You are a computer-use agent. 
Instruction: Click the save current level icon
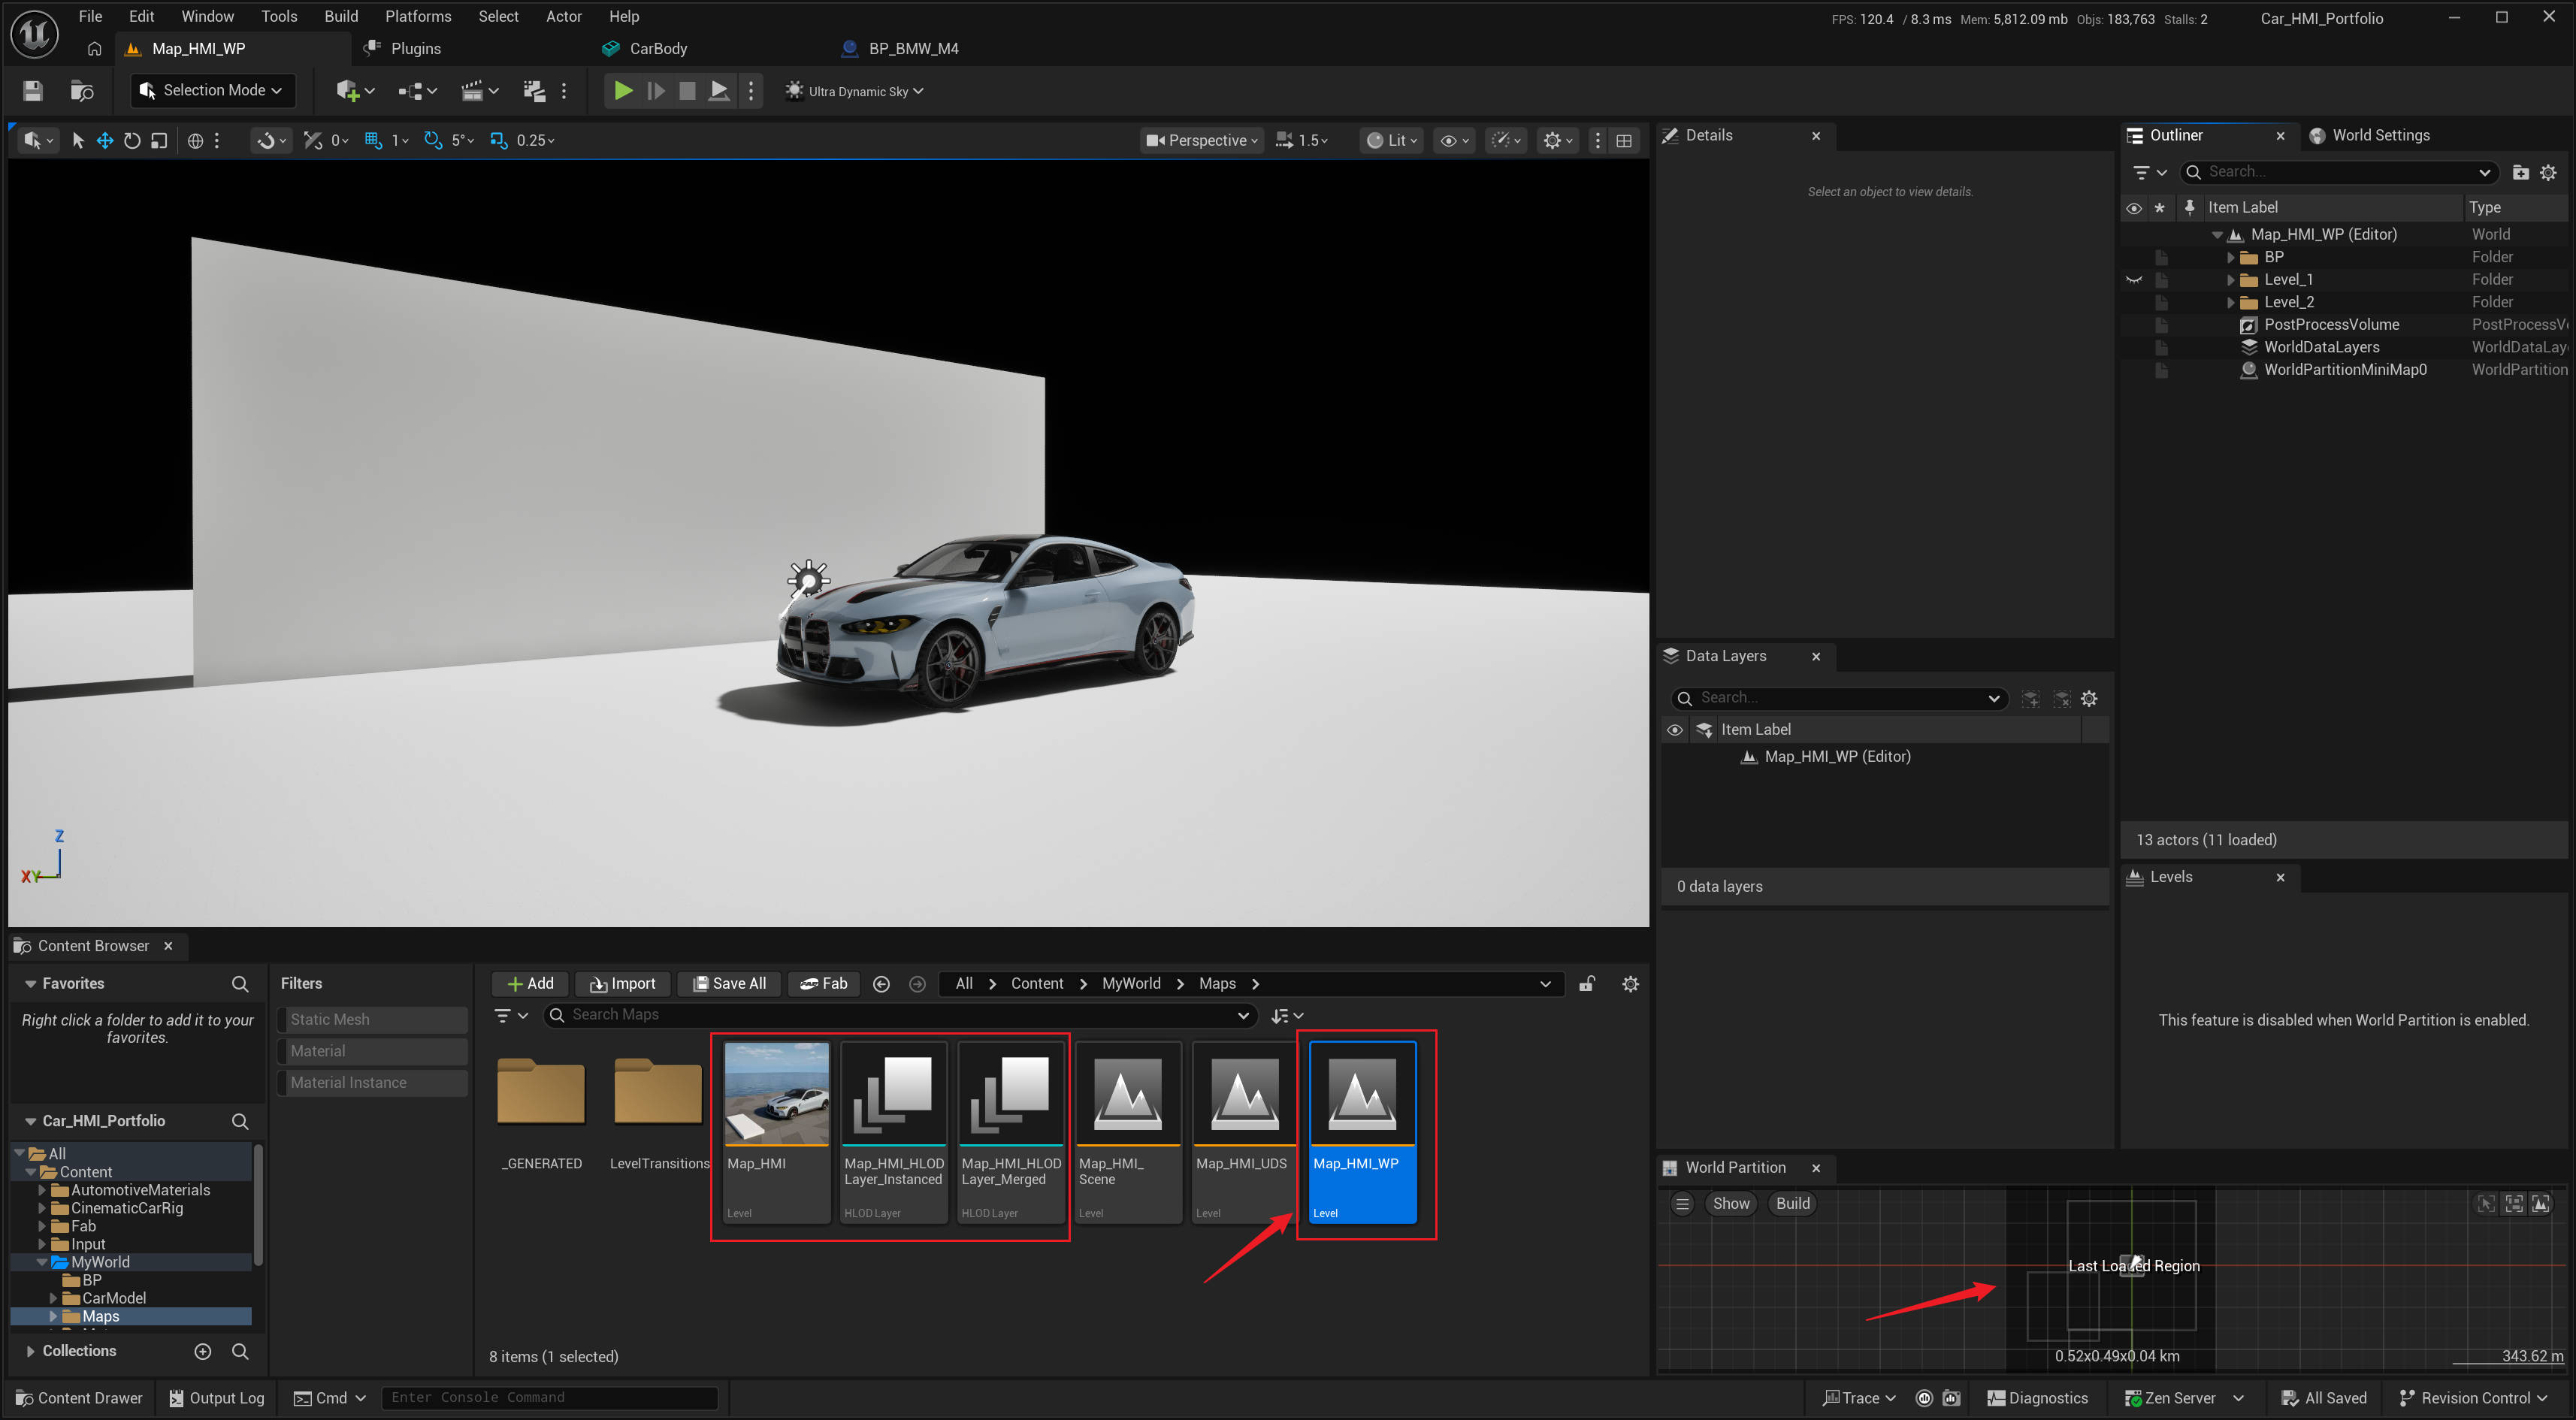click(33, 91)
